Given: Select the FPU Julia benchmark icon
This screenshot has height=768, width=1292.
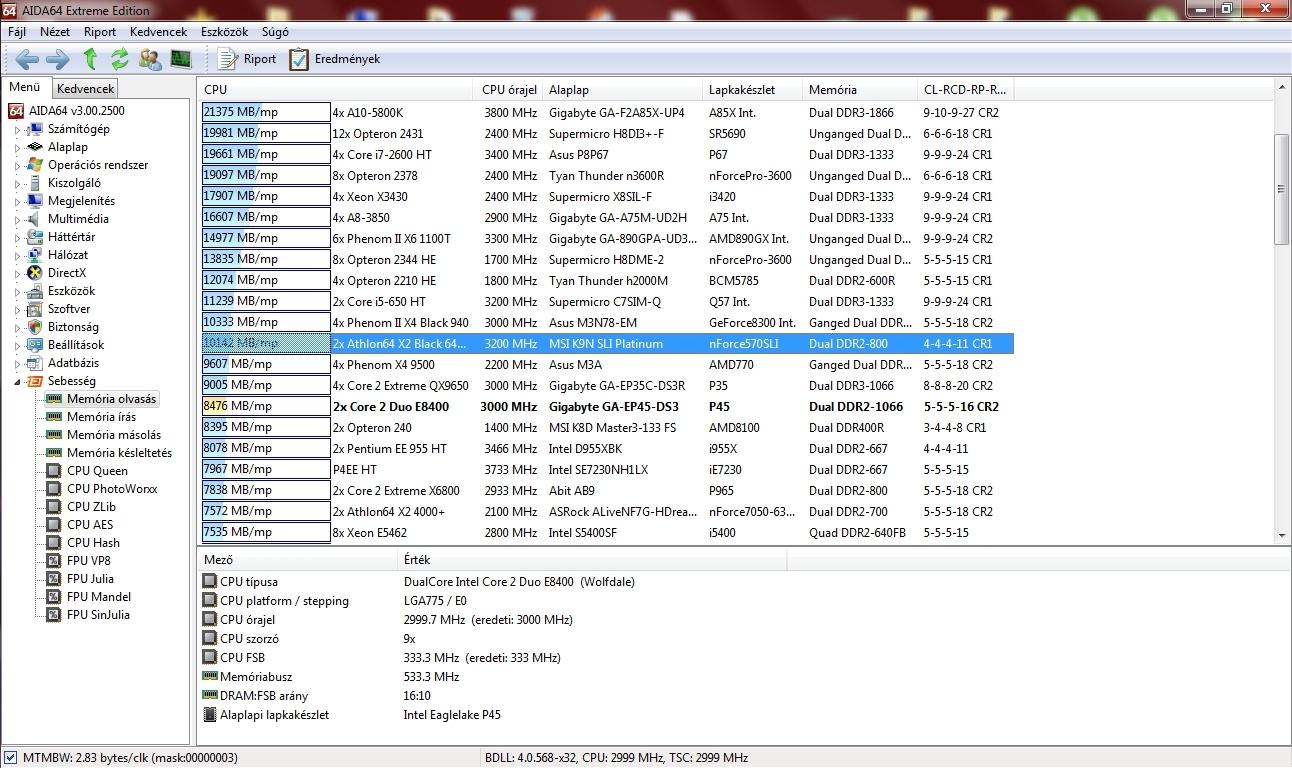Looking at the screenshot, I should point(54,579).
